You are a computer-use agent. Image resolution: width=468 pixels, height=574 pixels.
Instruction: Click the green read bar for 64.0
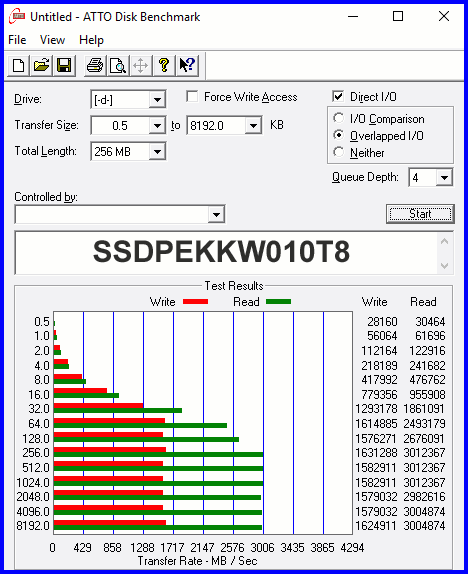coord(141,425)
